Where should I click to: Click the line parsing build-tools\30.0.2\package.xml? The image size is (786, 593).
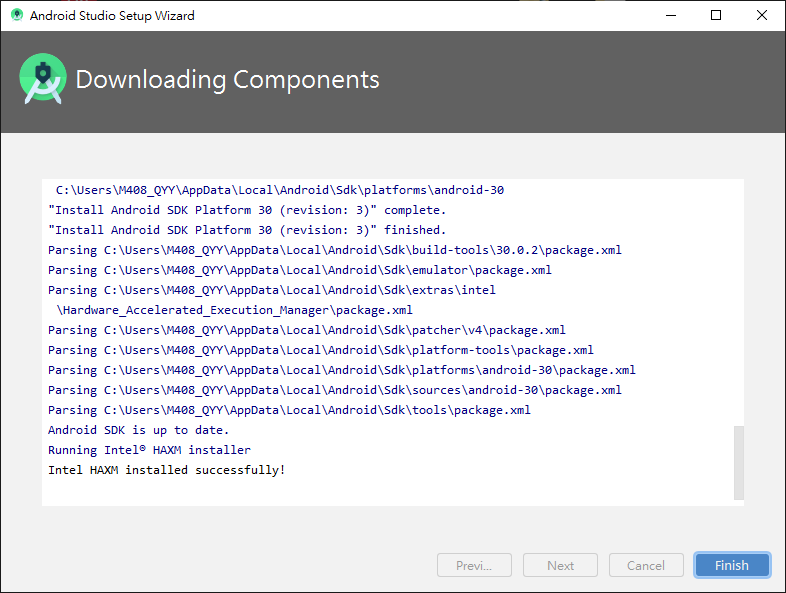pyautogui.click(x=335, y=250)
